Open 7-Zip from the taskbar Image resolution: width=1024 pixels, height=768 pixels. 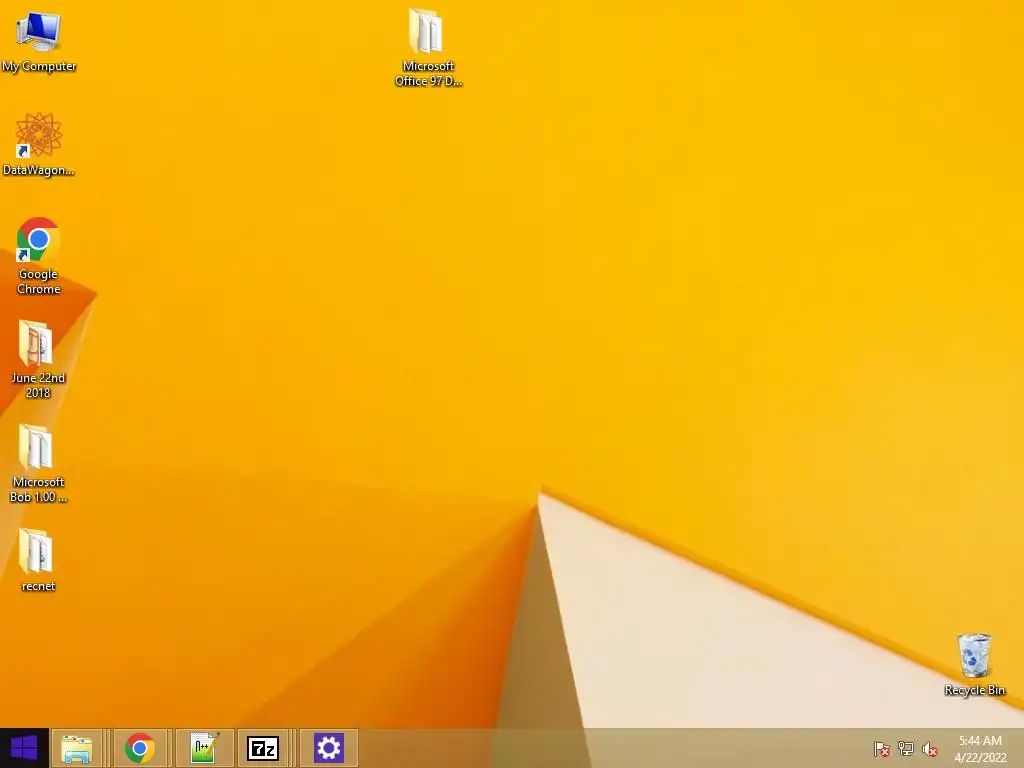coord(263,748)
